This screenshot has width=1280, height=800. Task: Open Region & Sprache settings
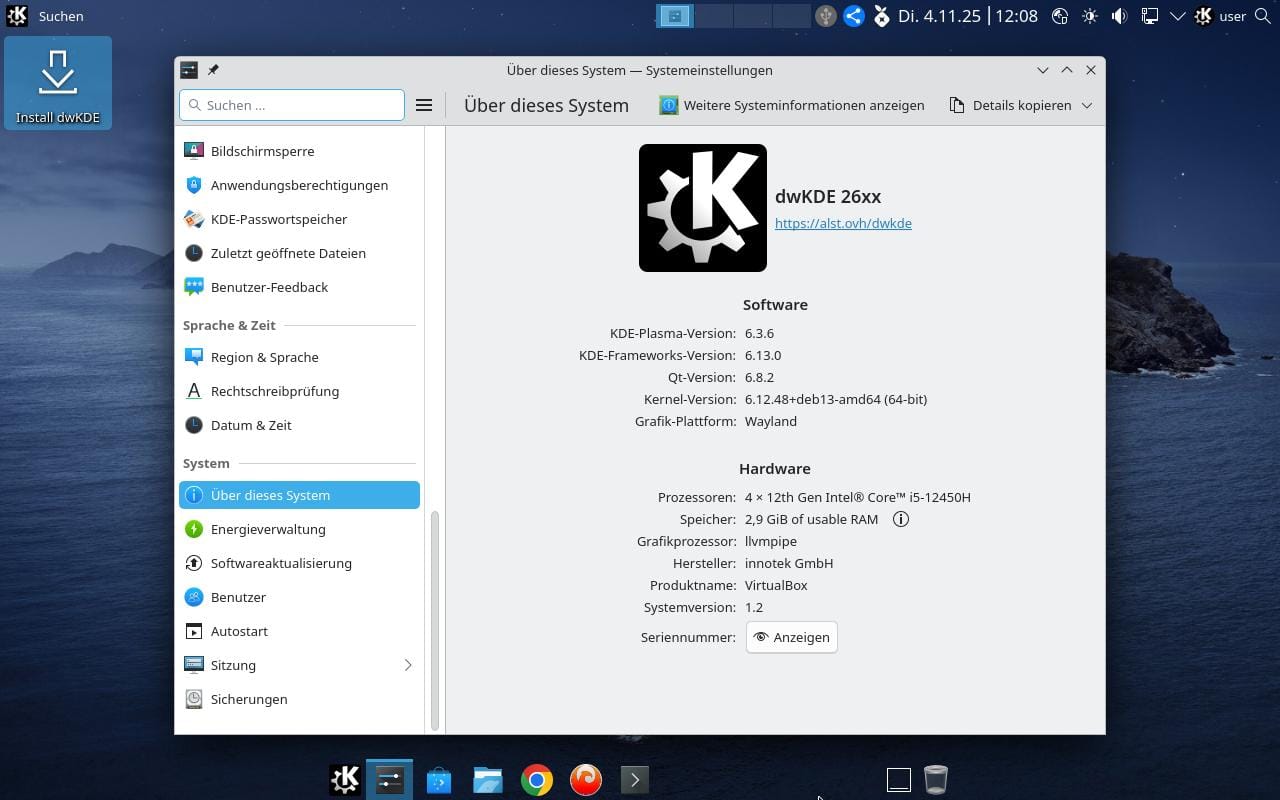point(264,357)
